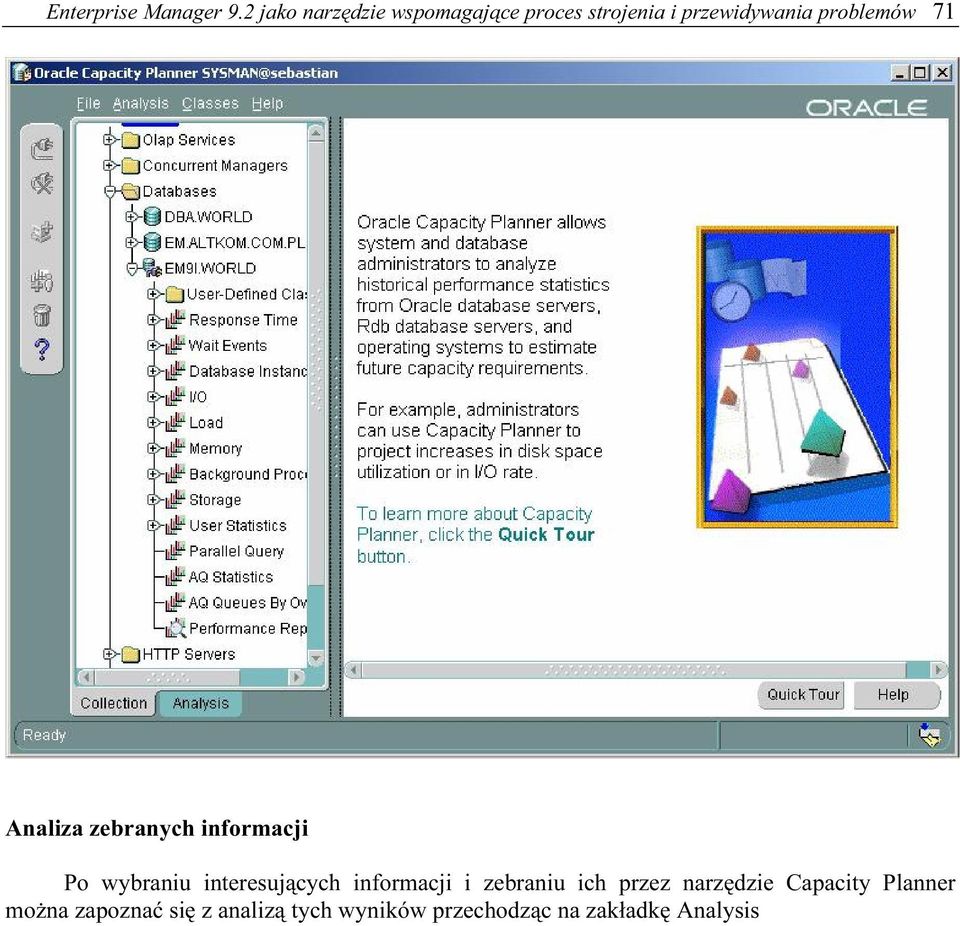Click the User Statistics chart icon

tap(175, 525)
